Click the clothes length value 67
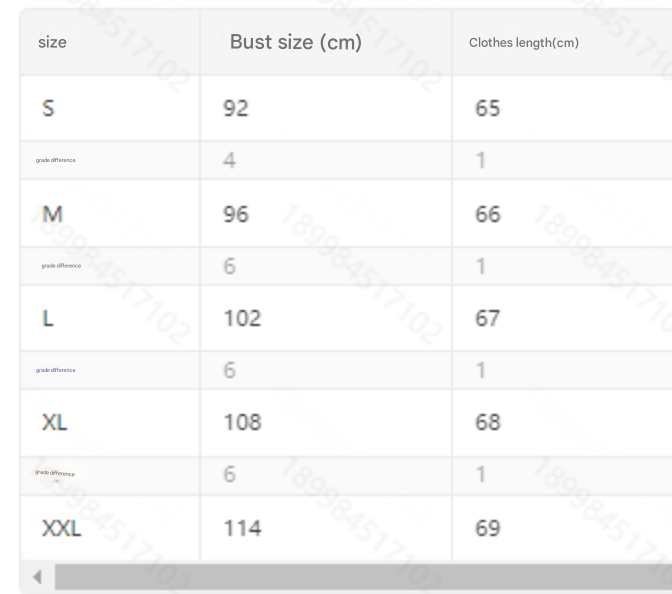672x594 pixels. (x=488, y=318)
